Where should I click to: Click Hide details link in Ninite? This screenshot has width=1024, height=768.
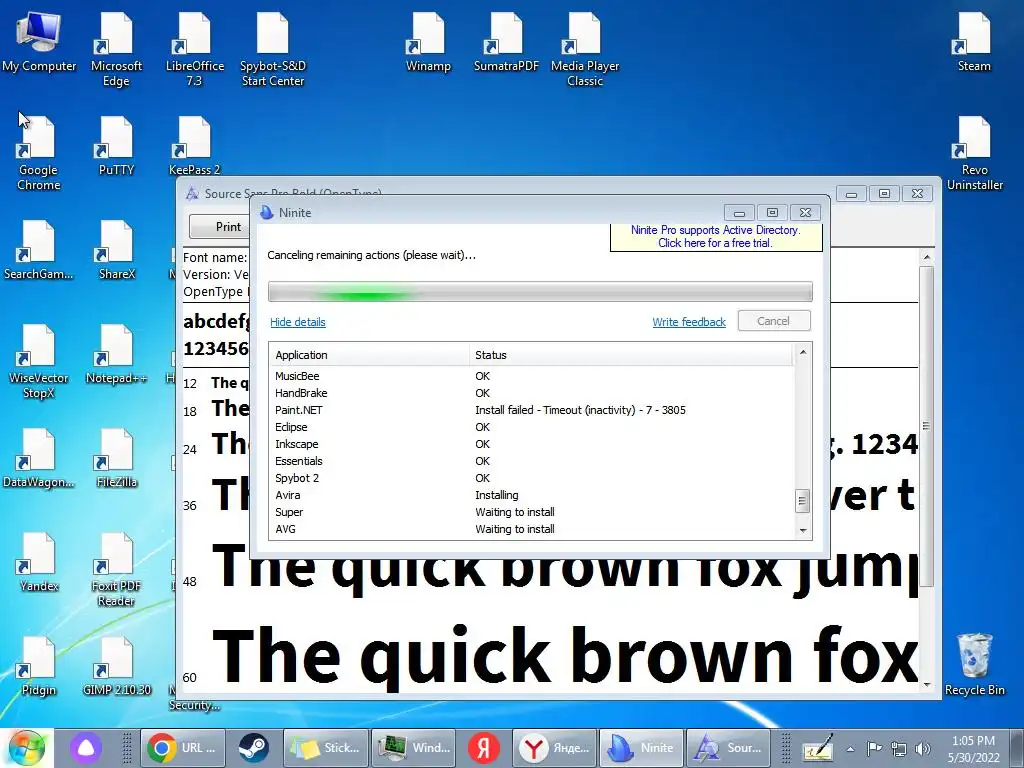298,322
